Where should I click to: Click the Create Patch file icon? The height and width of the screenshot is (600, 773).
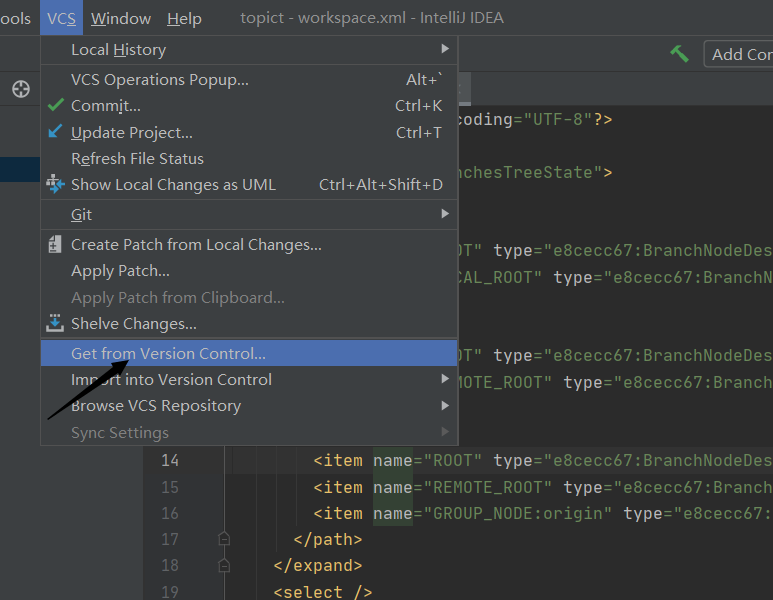pyautogui.click(x=55, y=245)
